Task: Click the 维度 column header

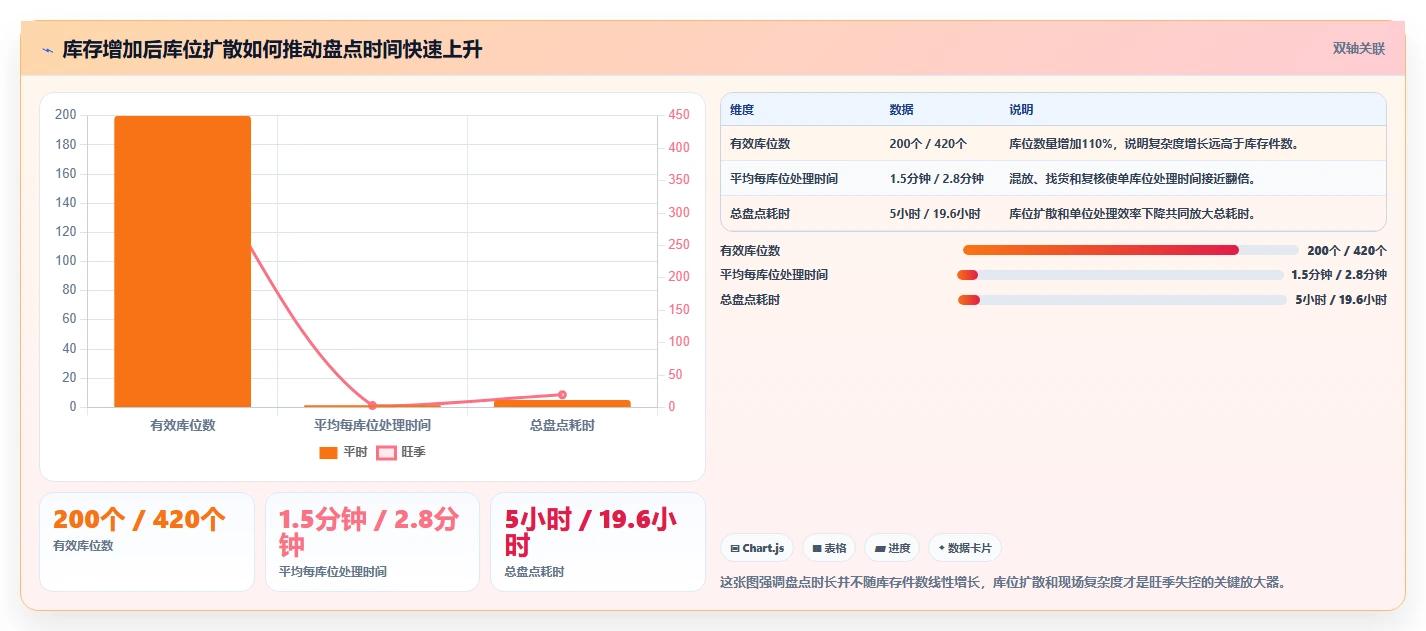Action: [x=742, y=110]
